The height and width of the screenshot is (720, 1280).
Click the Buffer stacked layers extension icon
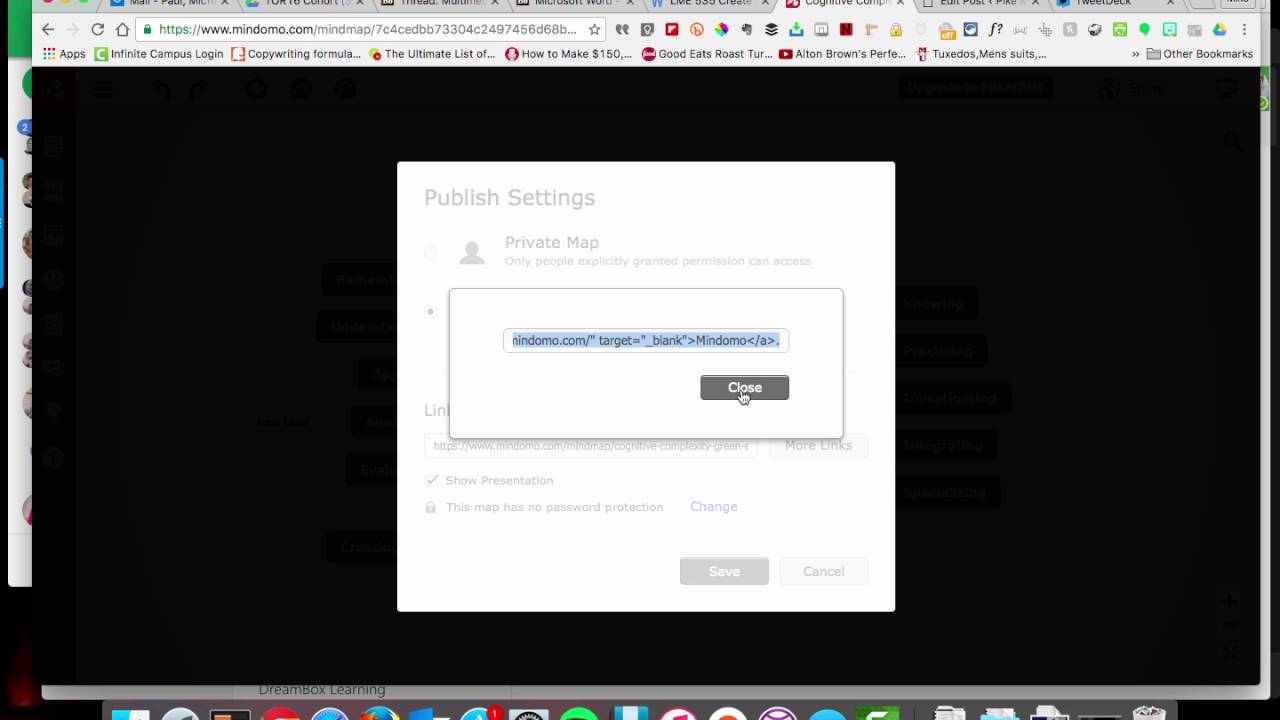tap(771, 30)
